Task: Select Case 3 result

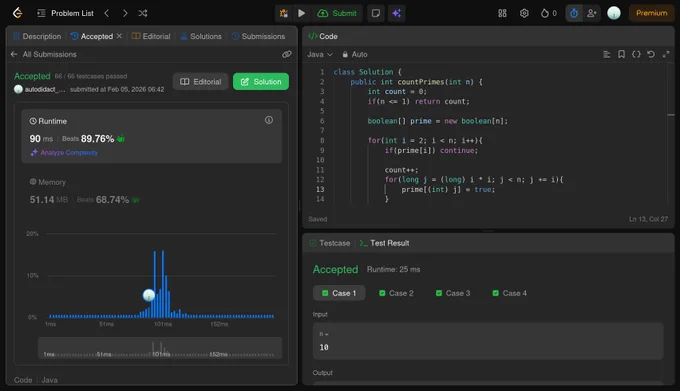Action: tap(453, 293)
